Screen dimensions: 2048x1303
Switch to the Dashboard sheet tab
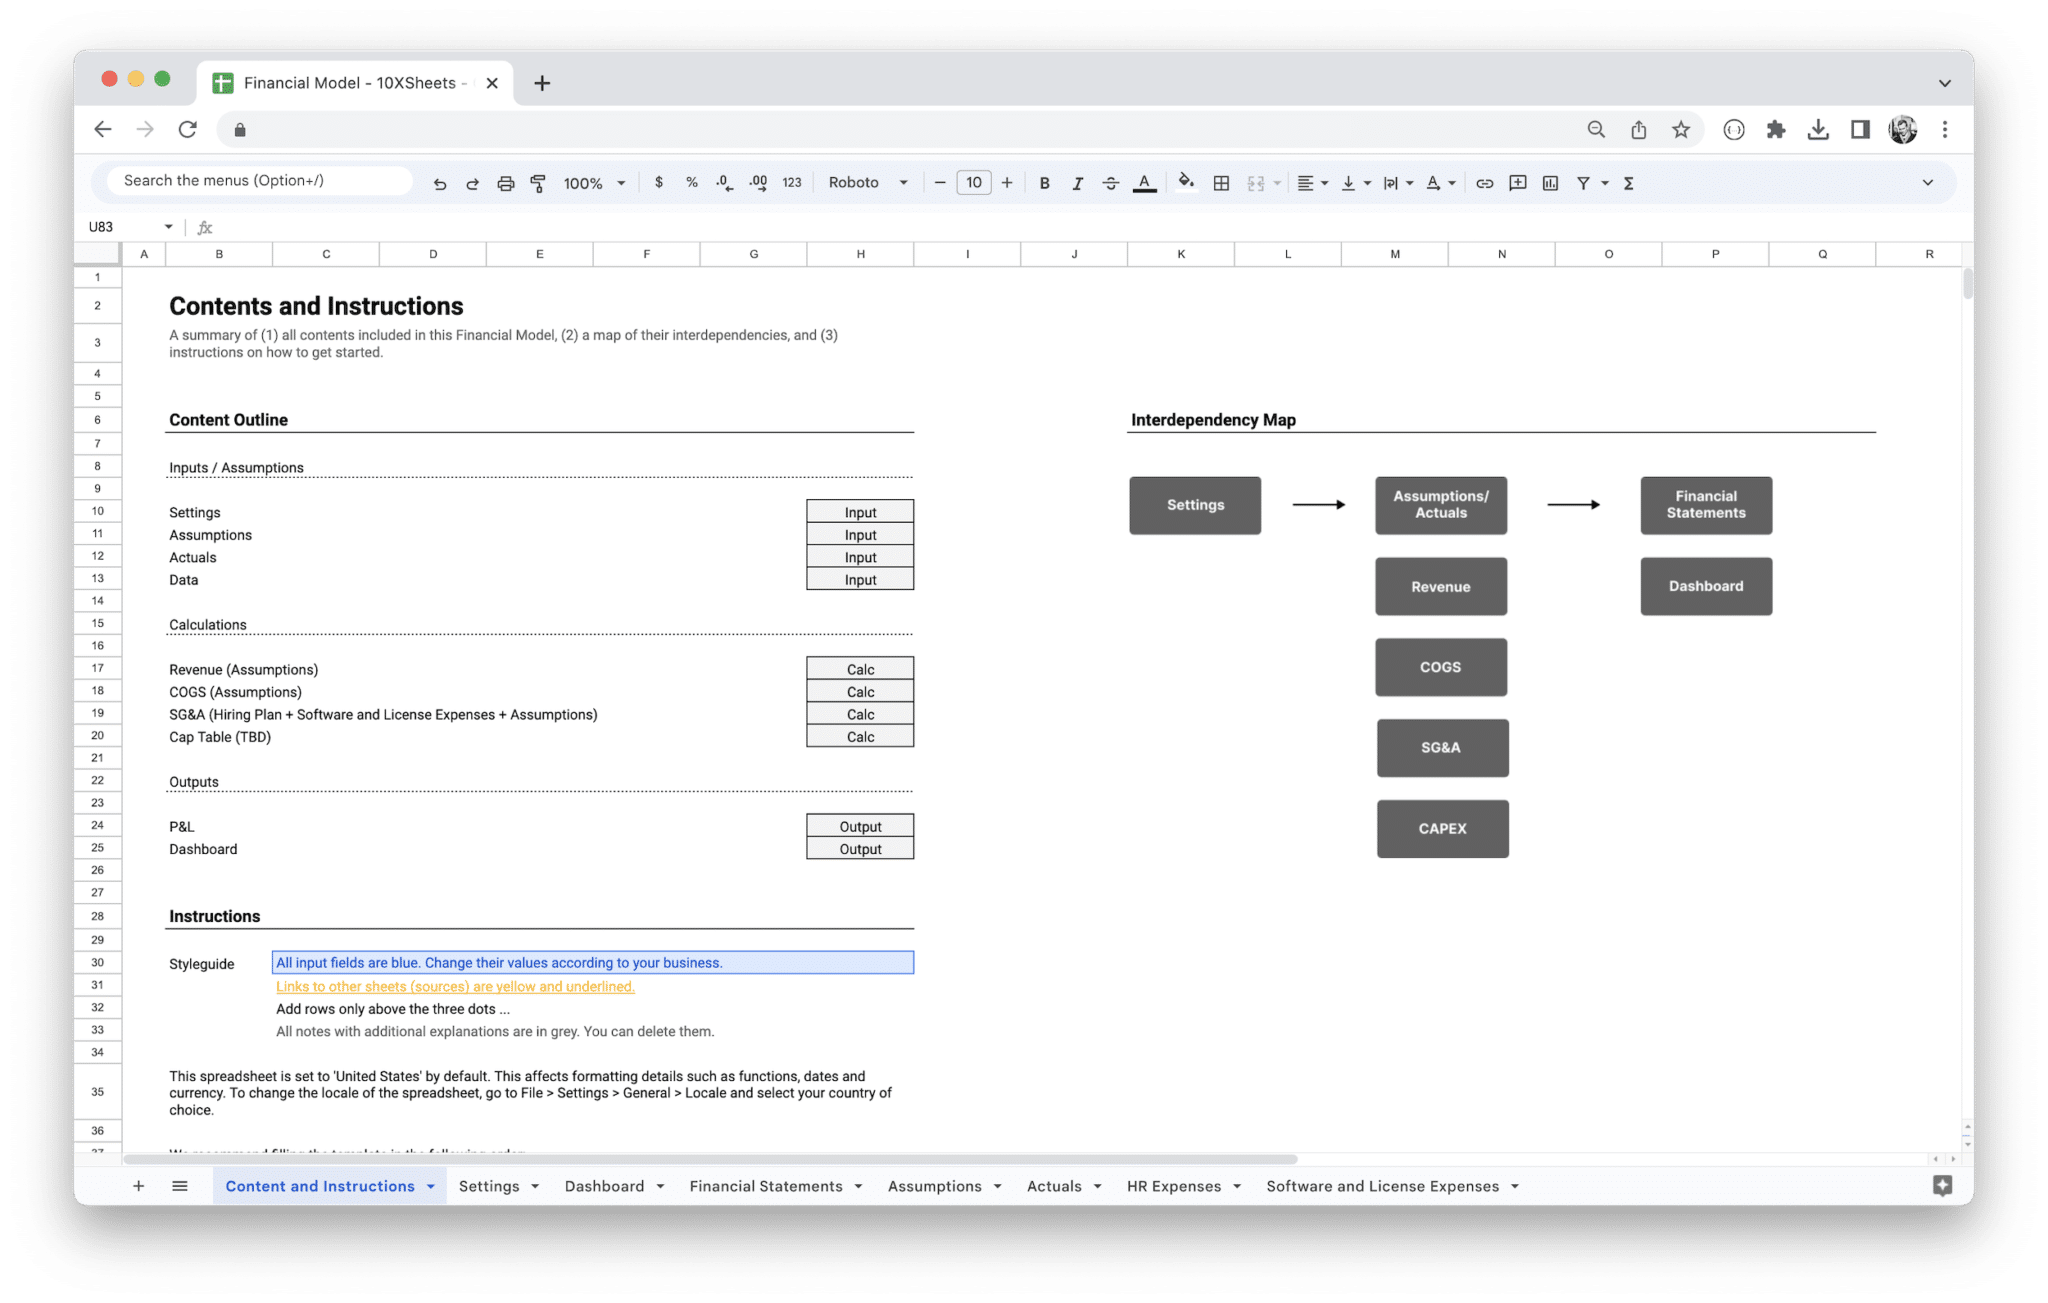click(x=605, y=1185)
